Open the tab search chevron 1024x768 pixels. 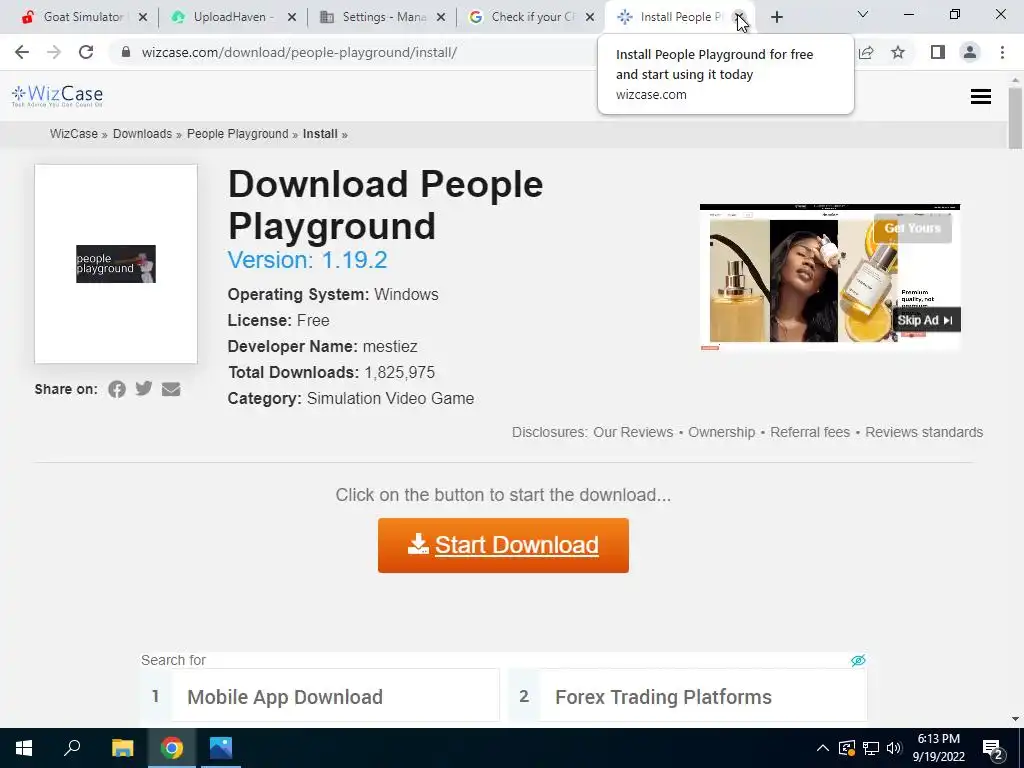863,14
